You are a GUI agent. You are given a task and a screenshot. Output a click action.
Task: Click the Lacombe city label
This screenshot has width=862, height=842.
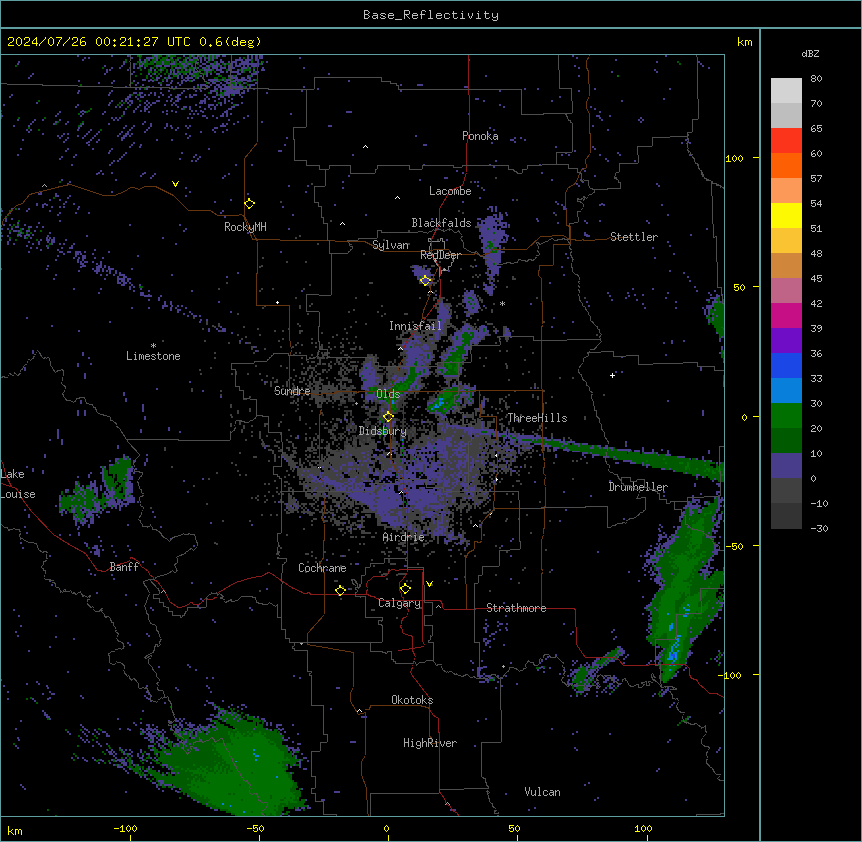(x=450, y=191)
